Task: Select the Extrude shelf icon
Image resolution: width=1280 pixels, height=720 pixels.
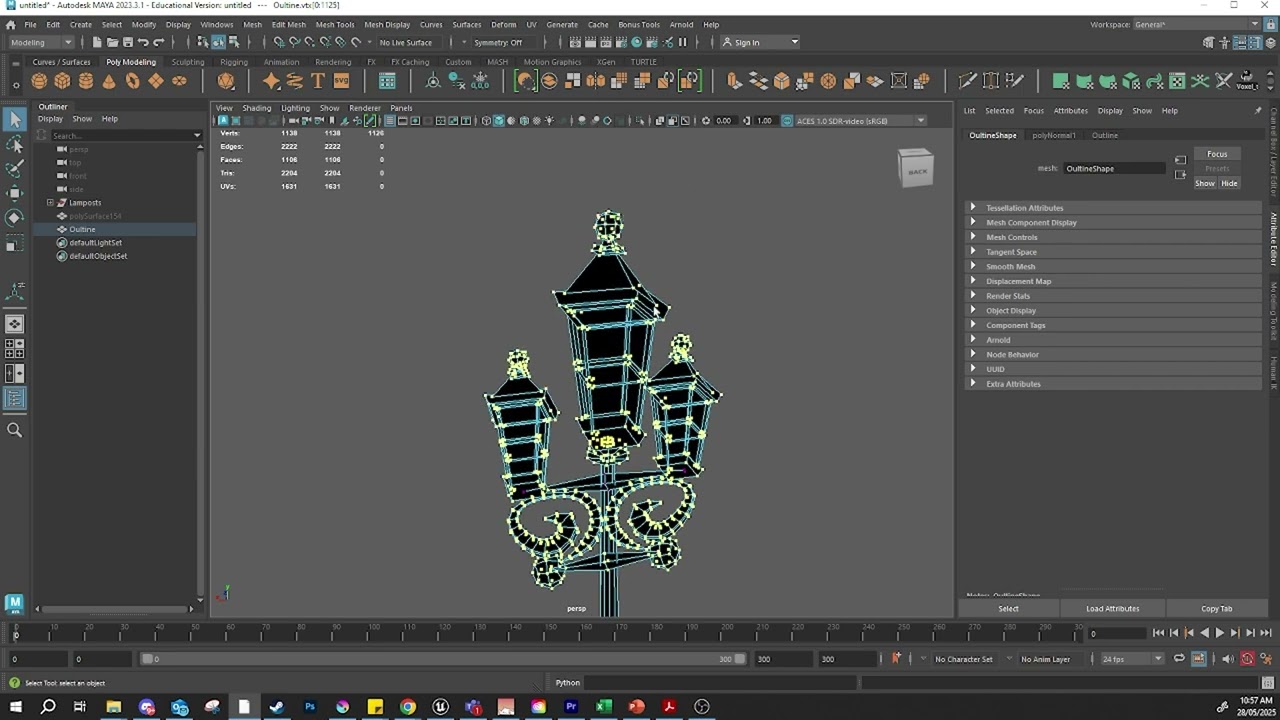Action: click(x=734, y=81)
